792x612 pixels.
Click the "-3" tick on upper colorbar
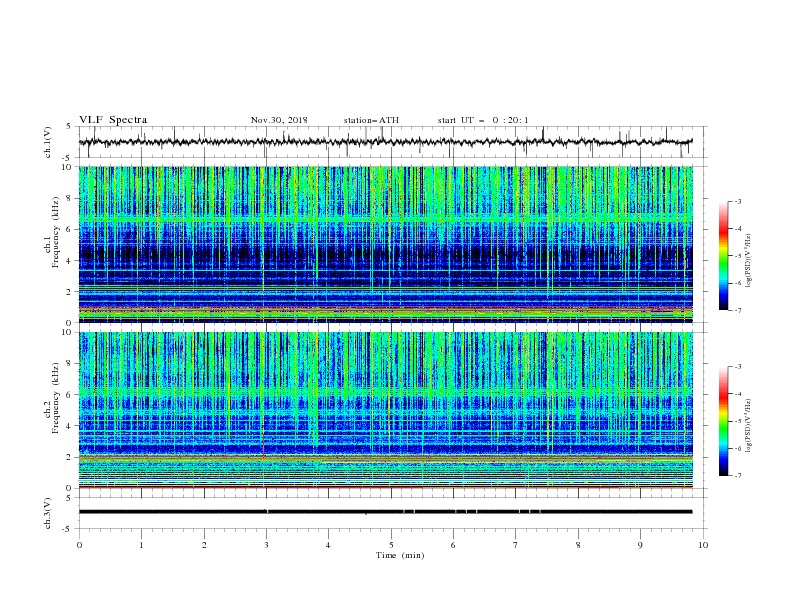tap(737, 201)
